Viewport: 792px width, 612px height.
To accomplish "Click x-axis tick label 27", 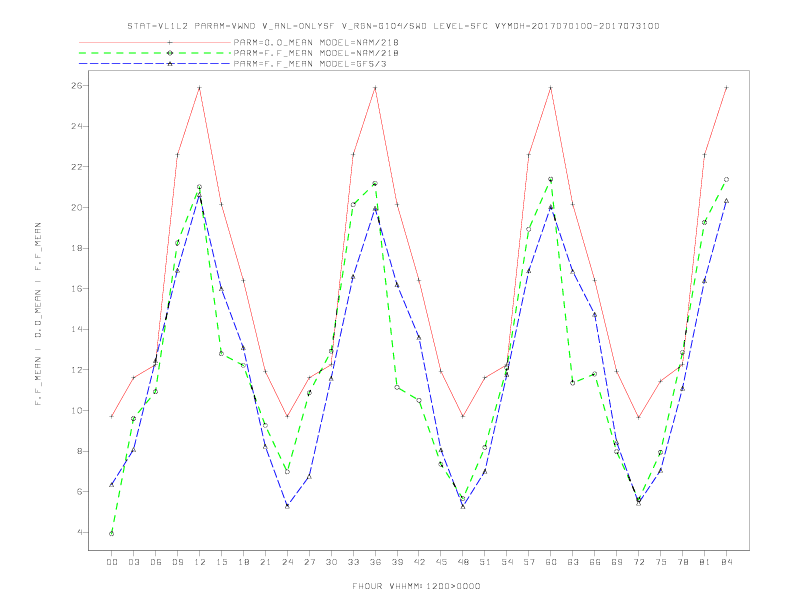I will coord(309,562).
